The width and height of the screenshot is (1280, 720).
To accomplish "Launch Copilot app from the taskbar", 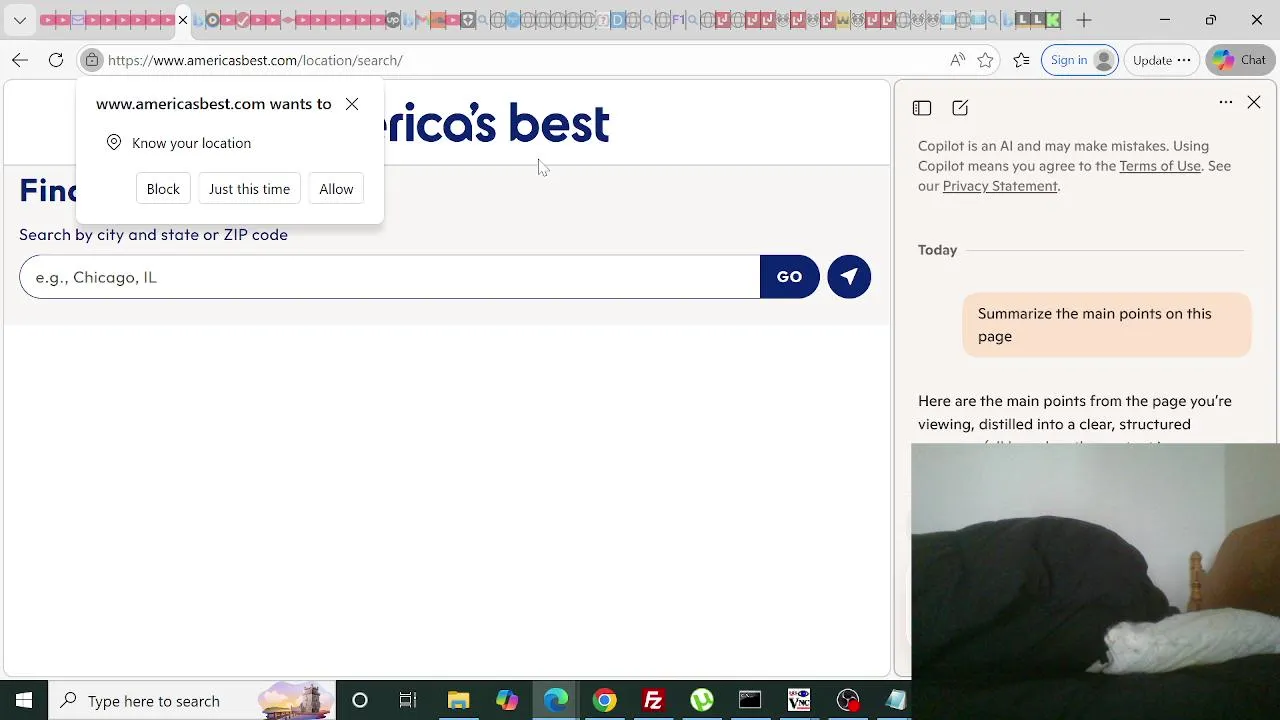I will coord(507,701).
